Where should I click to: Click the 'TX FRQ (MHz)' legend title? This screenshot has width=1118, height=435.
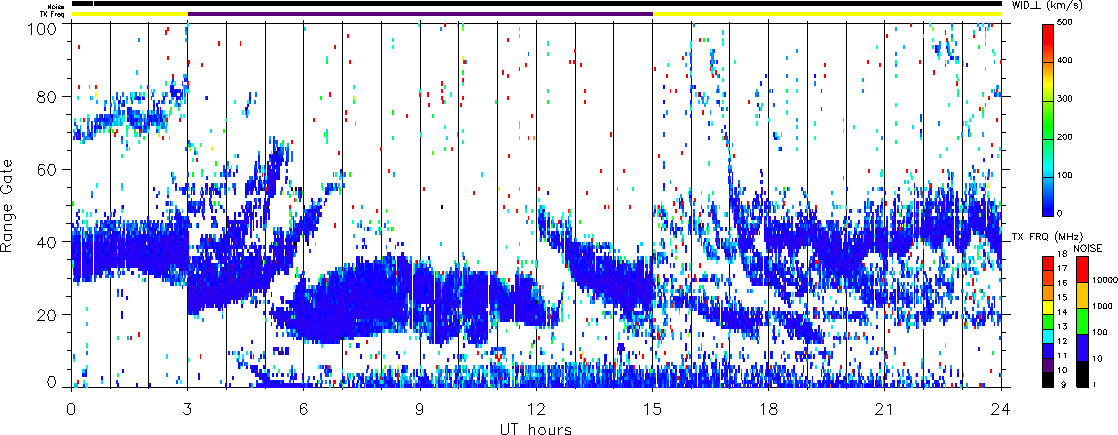[1042, 237]
